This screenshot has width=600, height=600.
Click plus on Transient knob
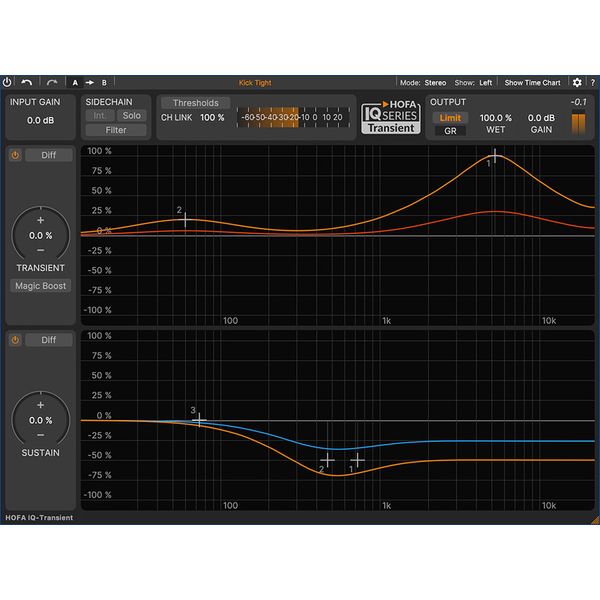41,220
